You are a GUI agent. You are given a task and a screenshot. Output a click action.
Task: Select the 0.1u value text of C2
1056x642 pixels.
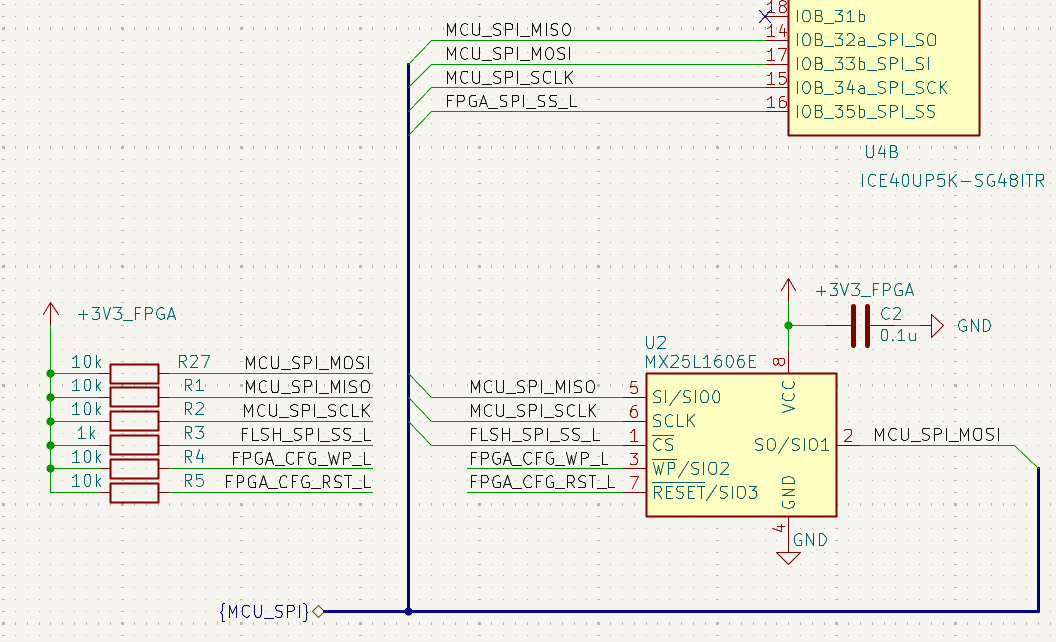pos(898,335)
